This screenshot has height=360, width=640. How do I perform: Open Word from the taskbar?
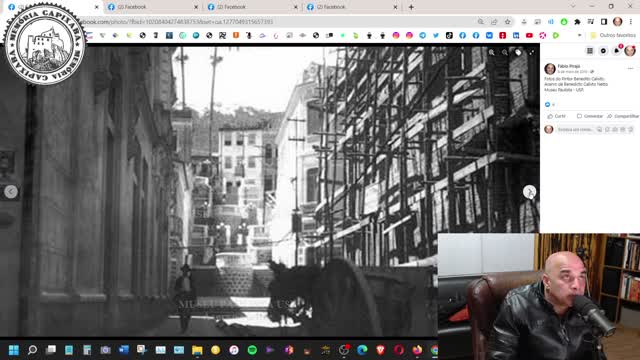click(x=124, y=350)
